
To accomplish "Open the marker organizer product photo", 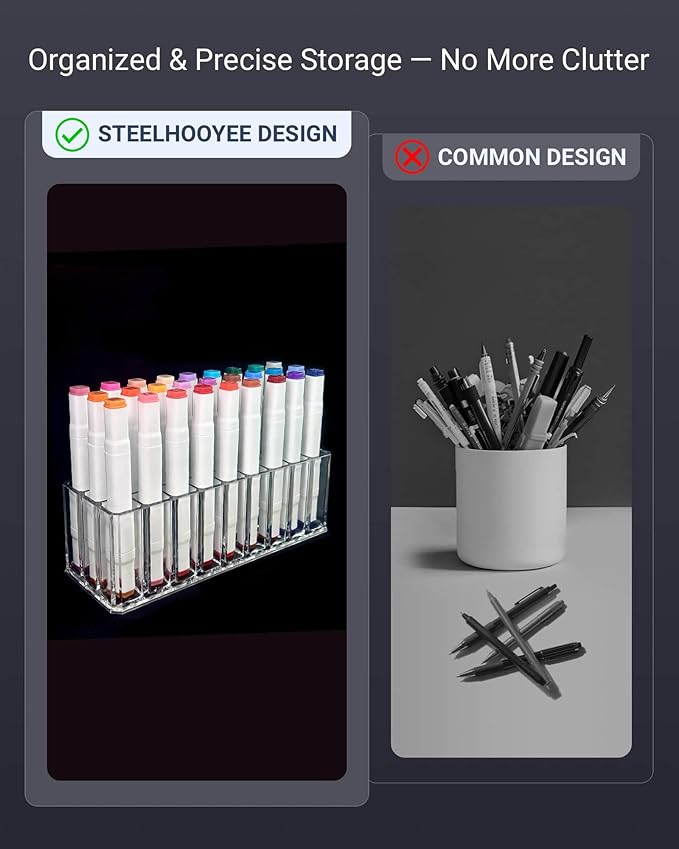I will pos(197,482).
